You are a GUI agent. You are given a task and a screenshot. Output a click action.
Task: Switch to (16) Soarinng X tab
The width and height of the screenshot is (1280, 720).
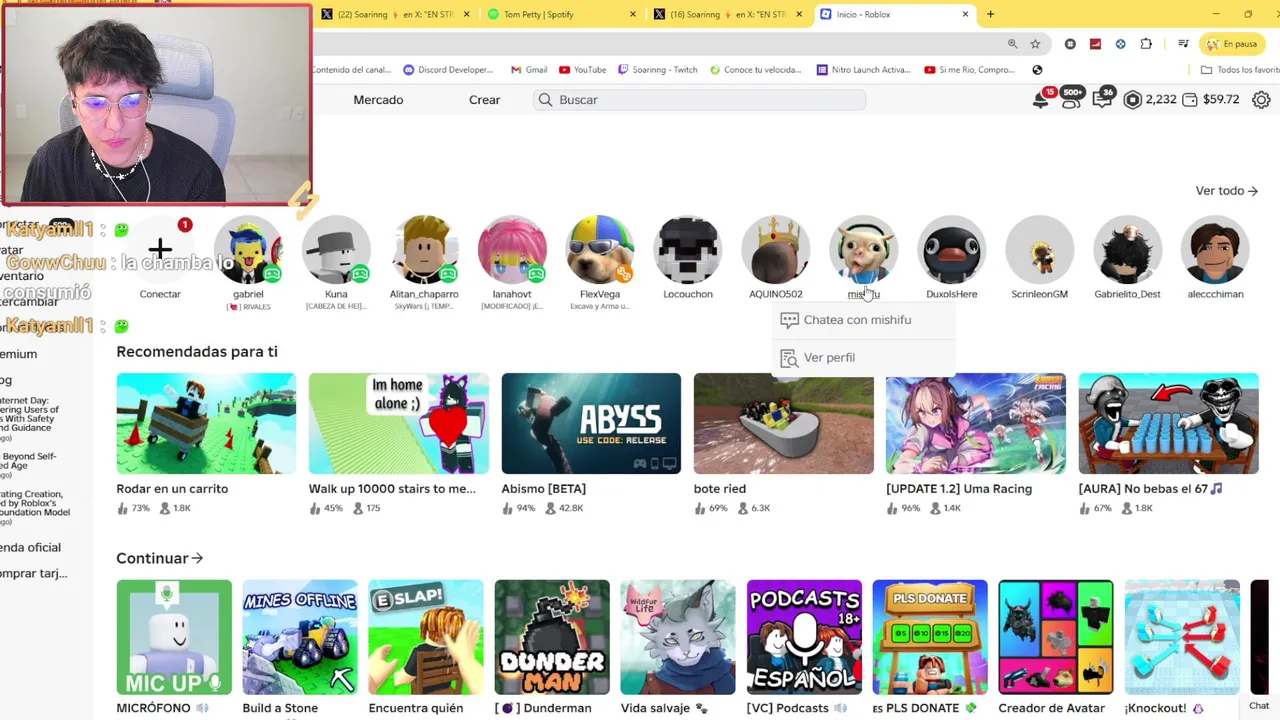[x=728, y=14]
